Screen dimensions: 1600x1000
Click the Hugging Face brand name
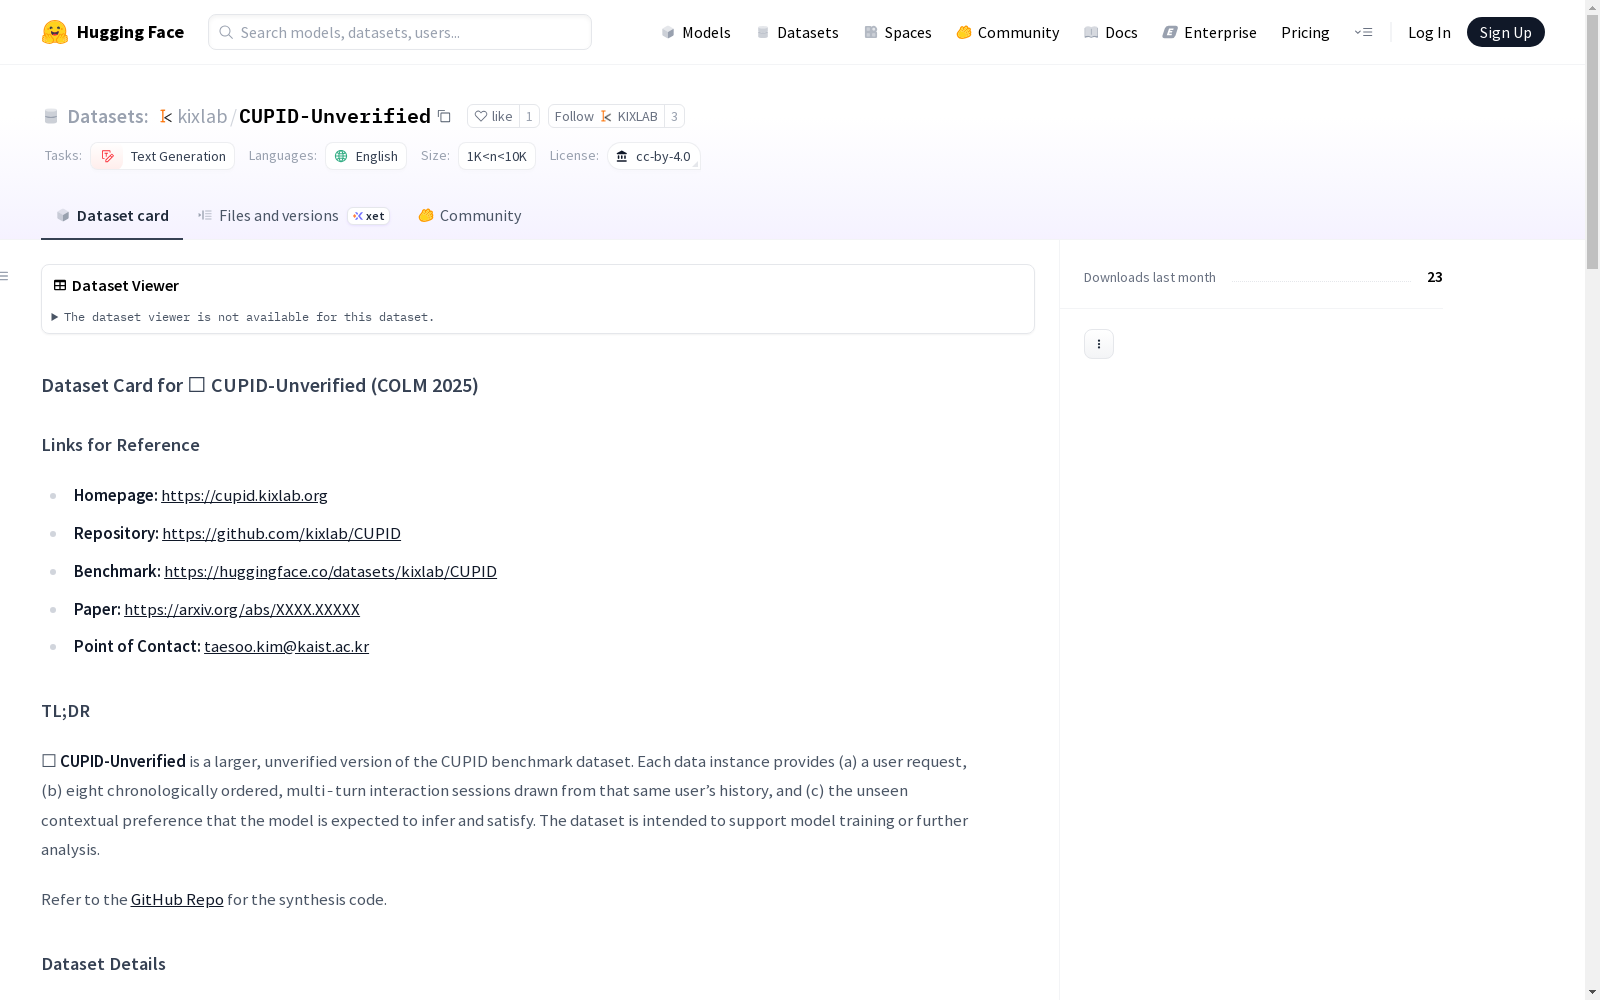tap(130, 32)
